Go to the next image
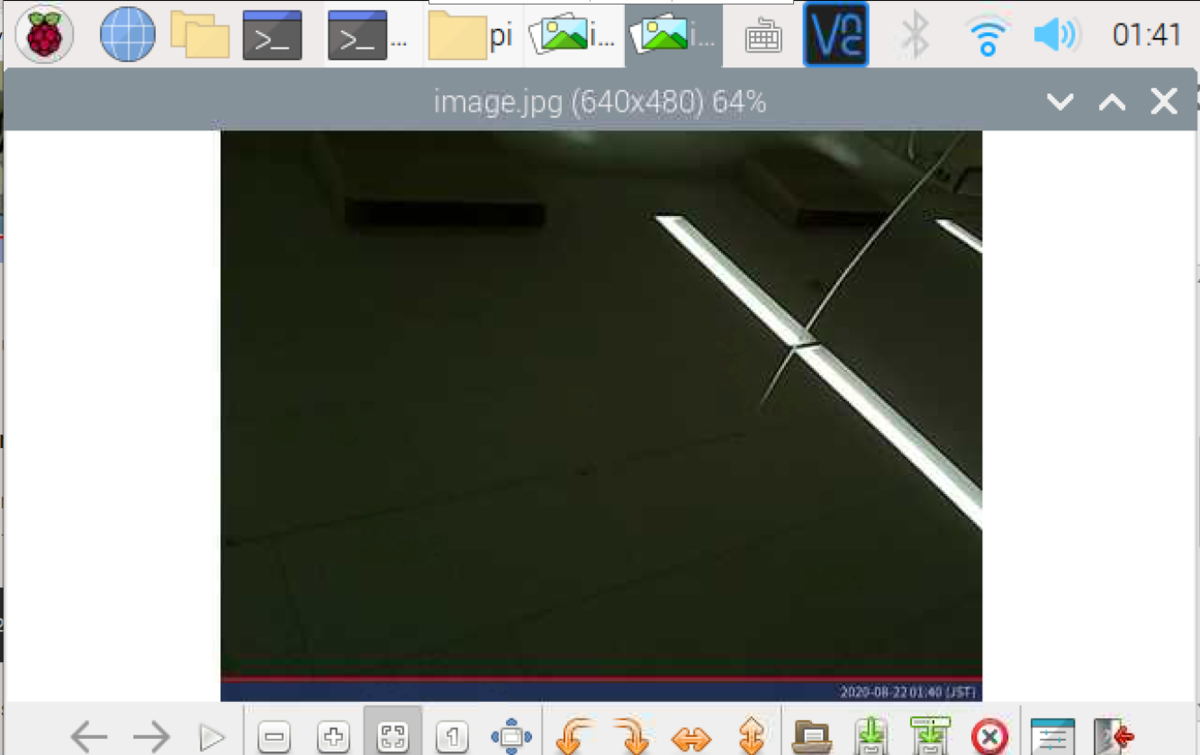This screenshot has width=1200, height=755. coord(152,735)
